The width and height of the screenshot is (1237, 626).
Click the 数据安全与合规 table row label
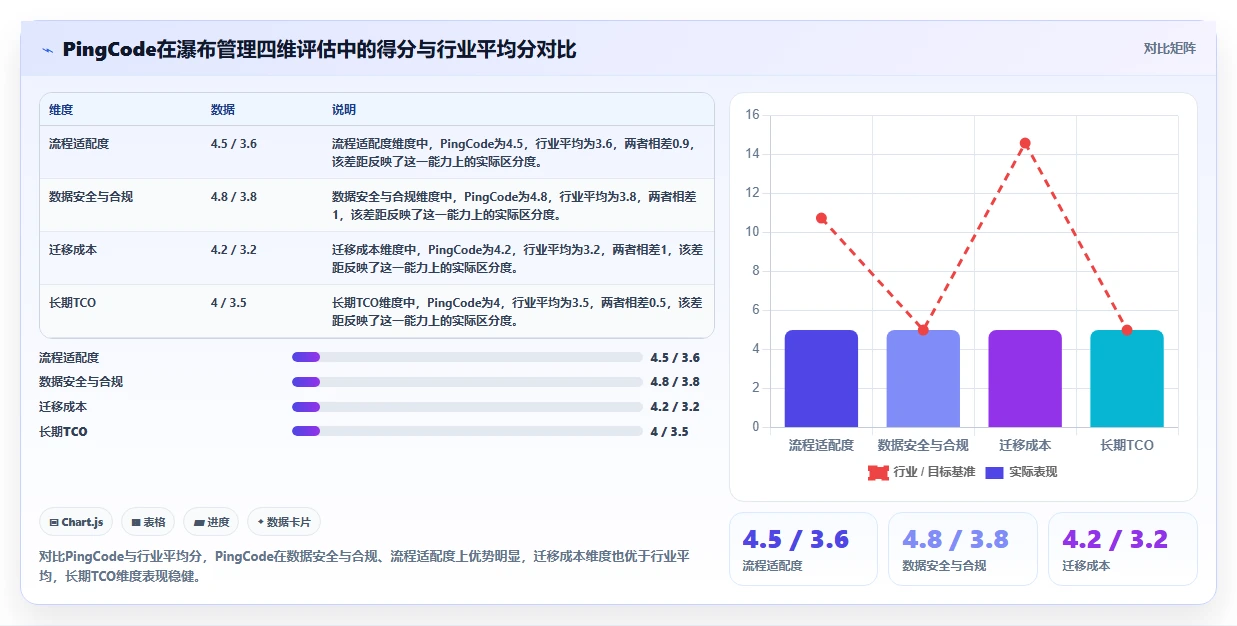[x=91, y=197]
